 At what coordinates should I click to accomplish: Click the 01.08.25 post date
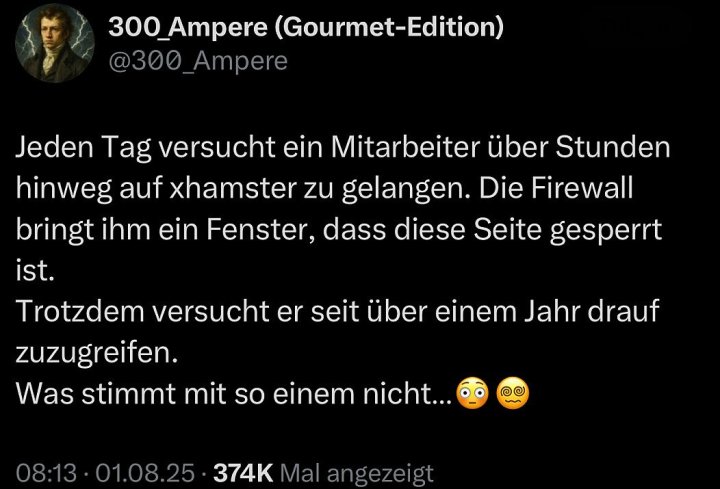(x=145, y=473)
